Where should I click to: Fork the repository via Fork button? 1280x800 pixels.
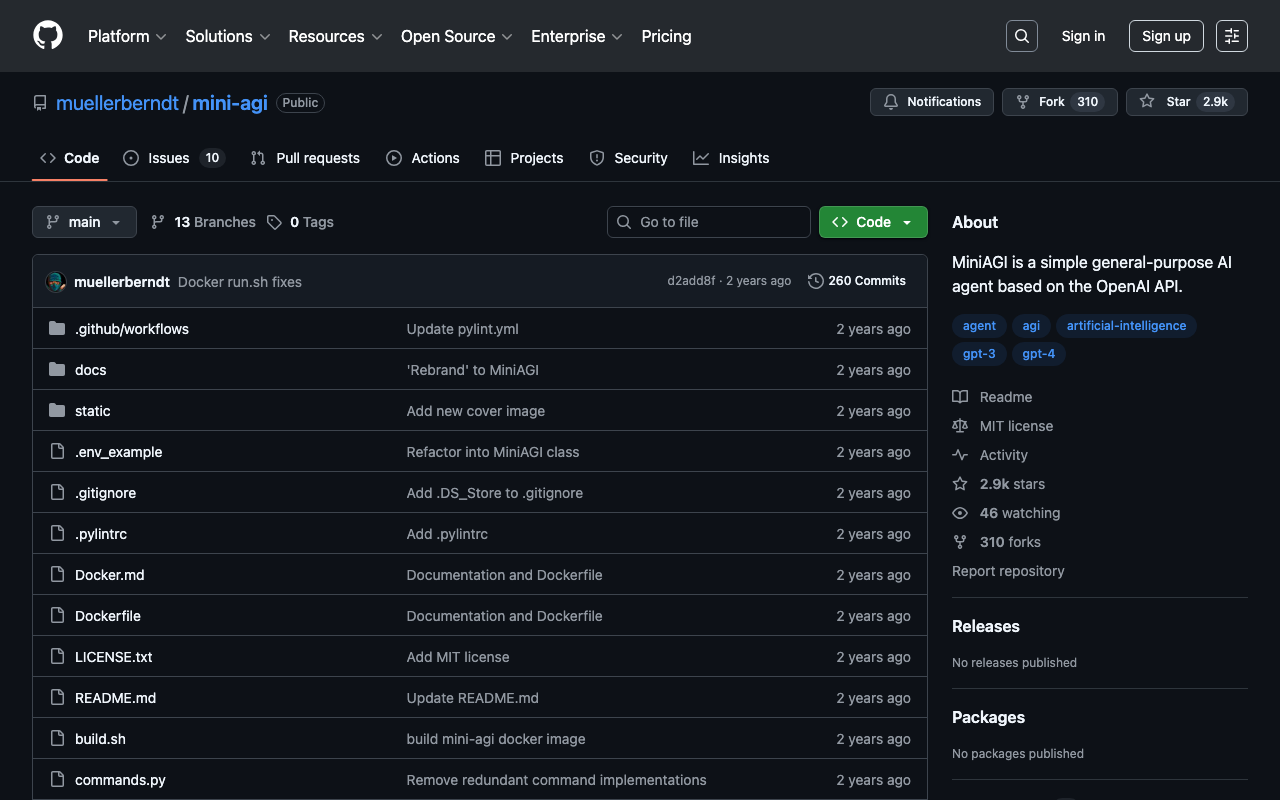pos(1051,102)
